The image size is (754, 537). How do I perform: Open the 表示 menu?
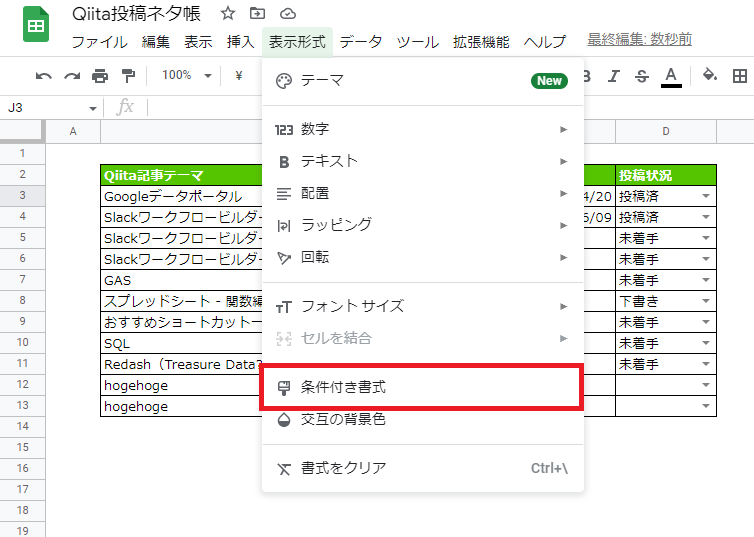[x=198, y=42]
